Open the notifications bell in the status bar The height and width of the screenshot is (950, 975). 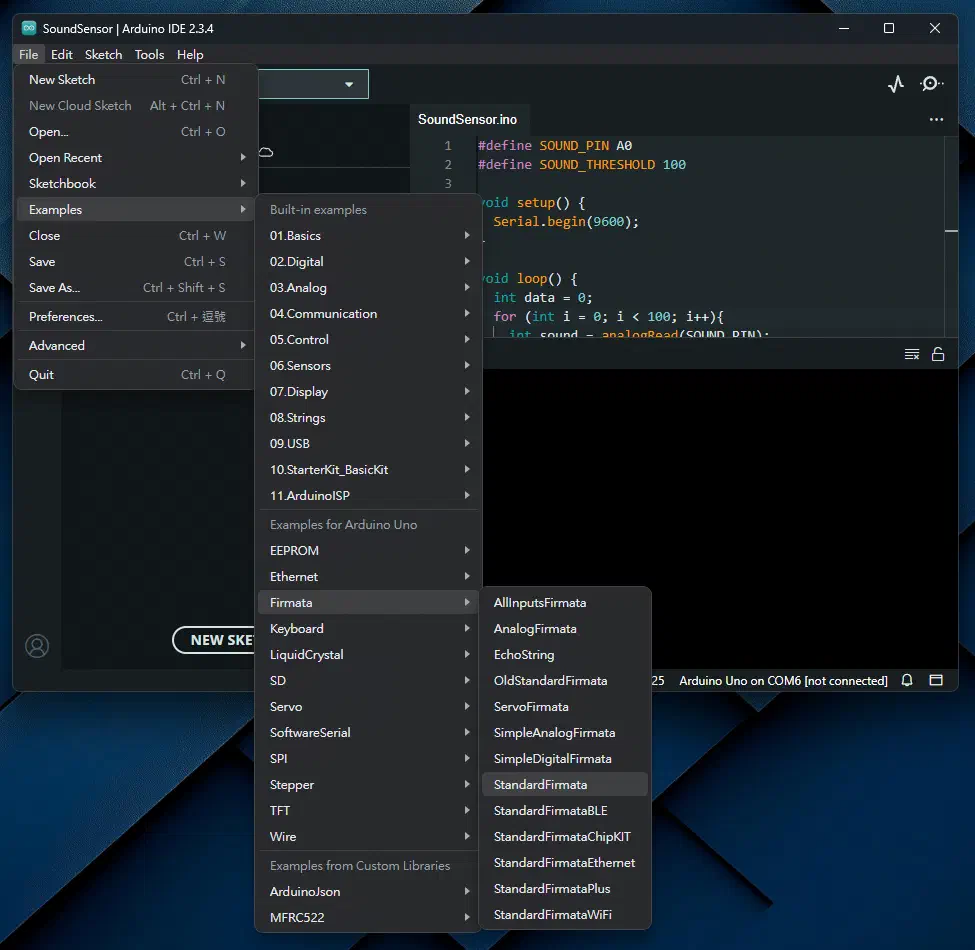(906, 680)
